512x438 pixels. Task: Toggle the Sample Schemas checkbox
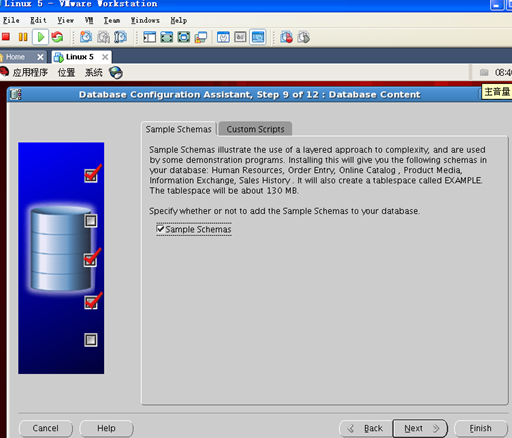(x=160, y=229)
